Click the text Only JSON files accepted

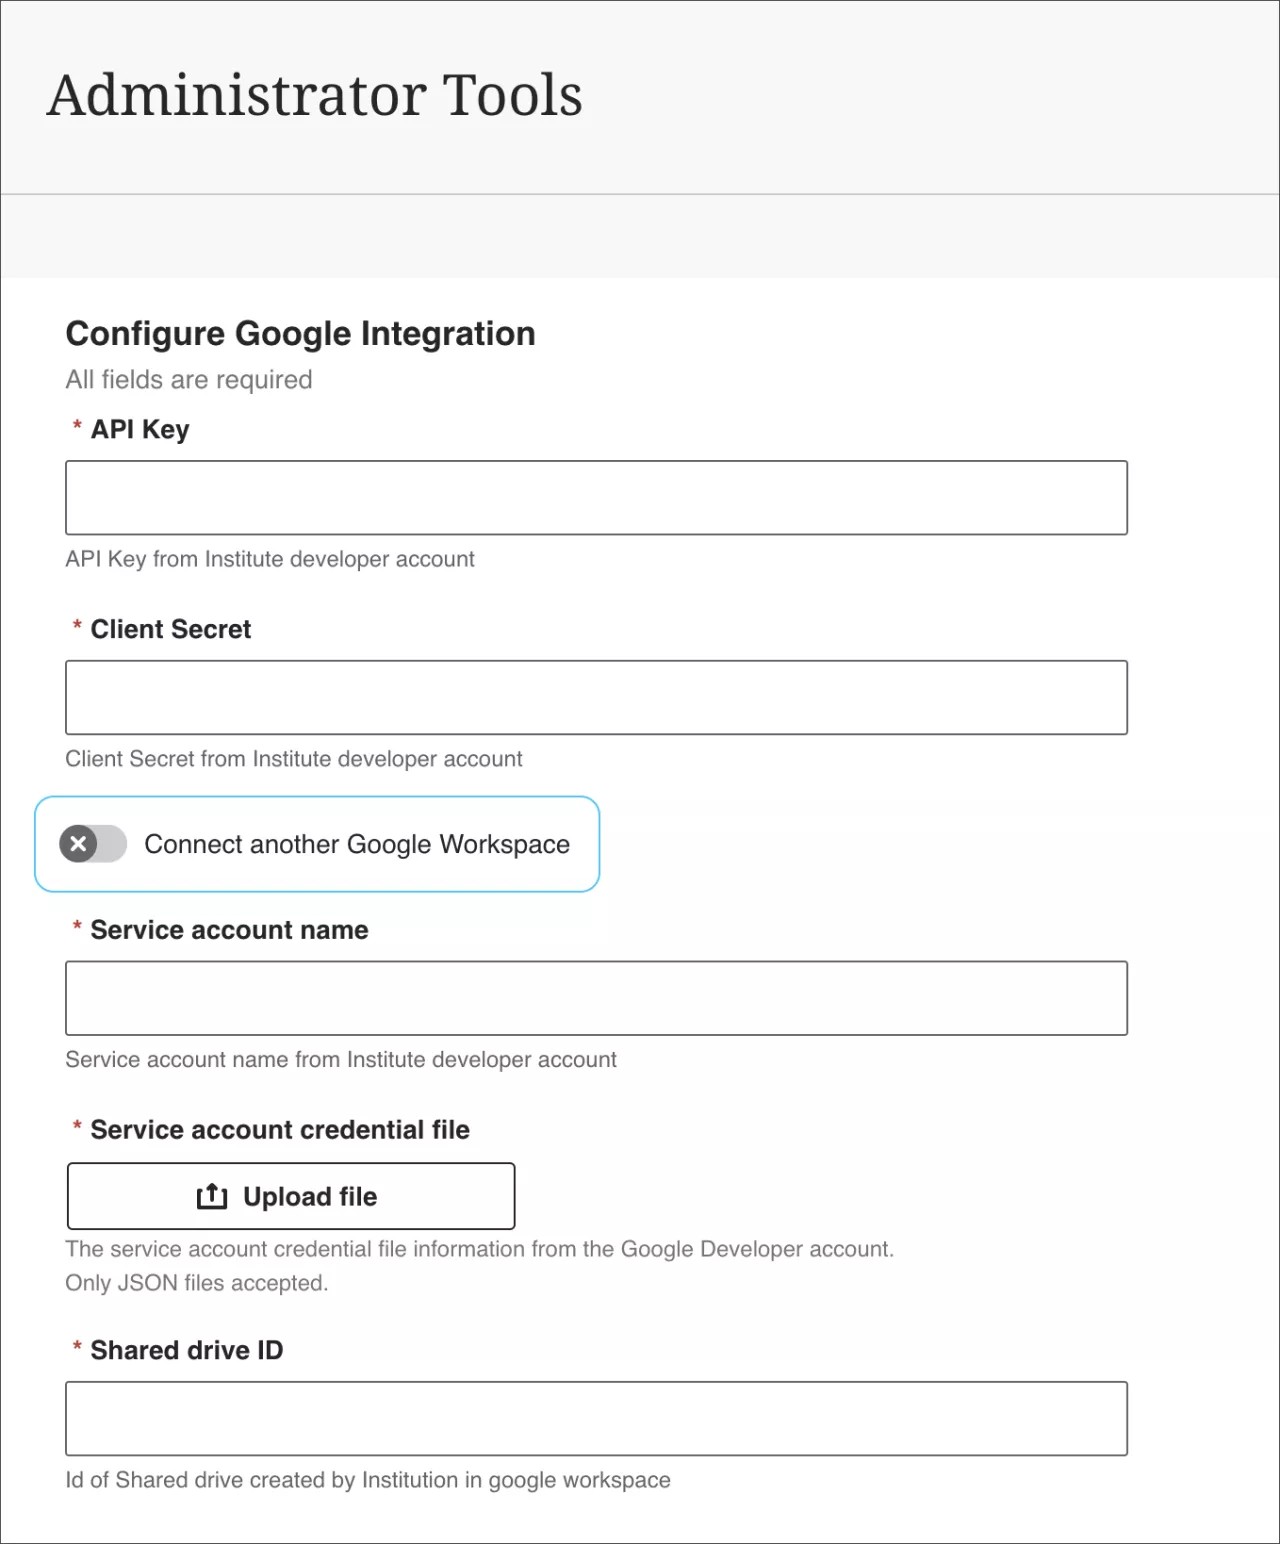[196, 1282]
